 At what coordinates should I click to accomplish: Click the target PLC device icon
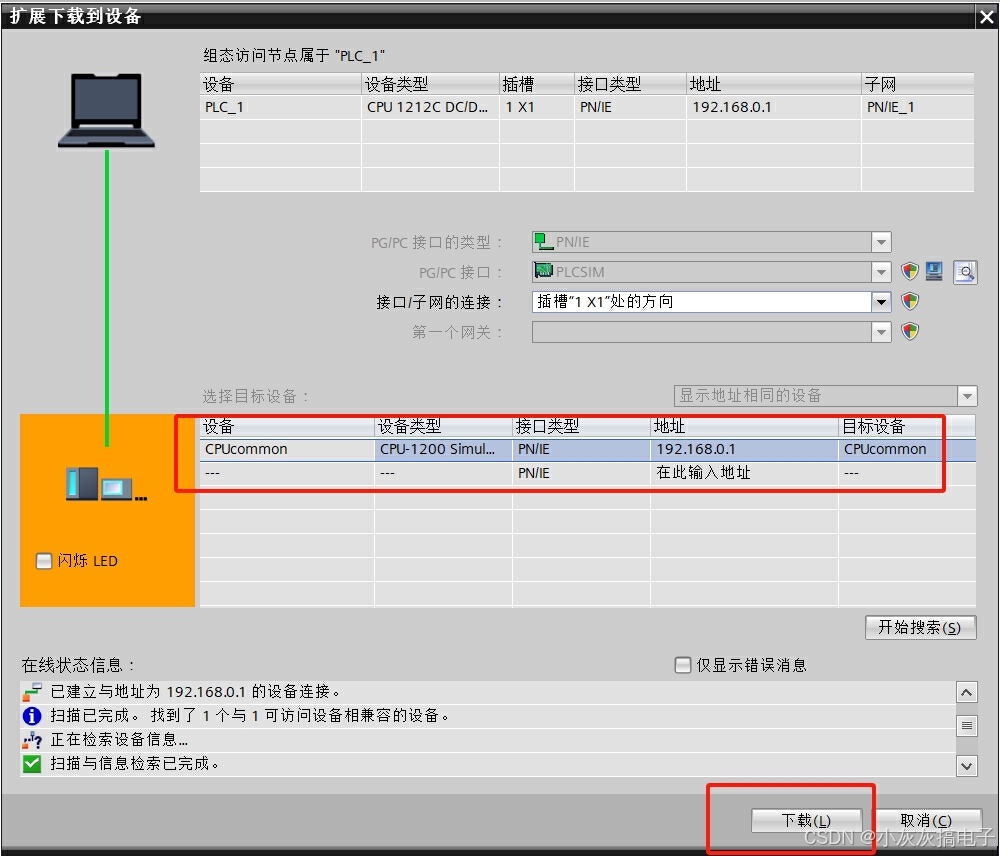click(105, 484)
